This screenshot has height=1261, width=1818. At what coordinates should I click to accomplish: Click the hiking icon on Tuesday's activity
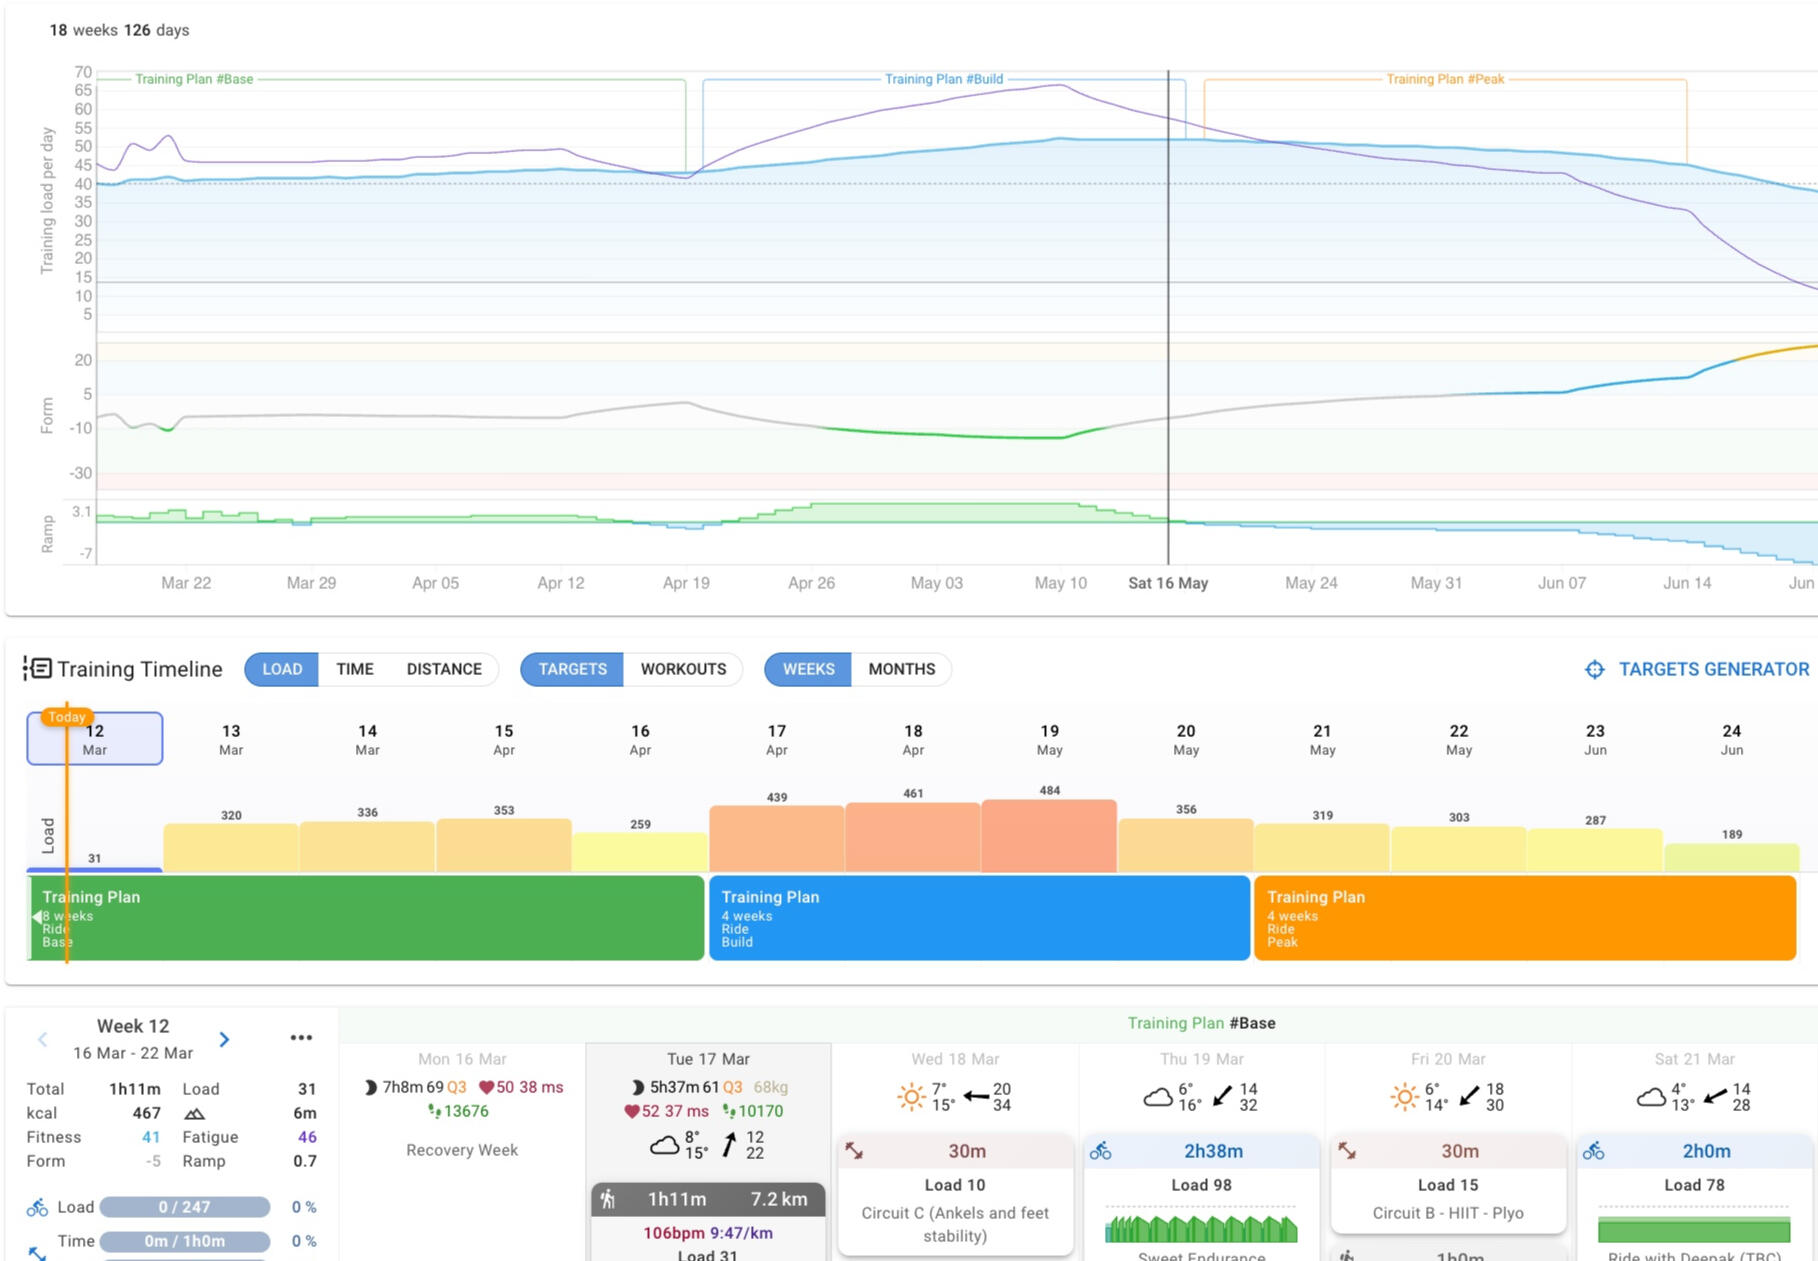(608, 1199)
